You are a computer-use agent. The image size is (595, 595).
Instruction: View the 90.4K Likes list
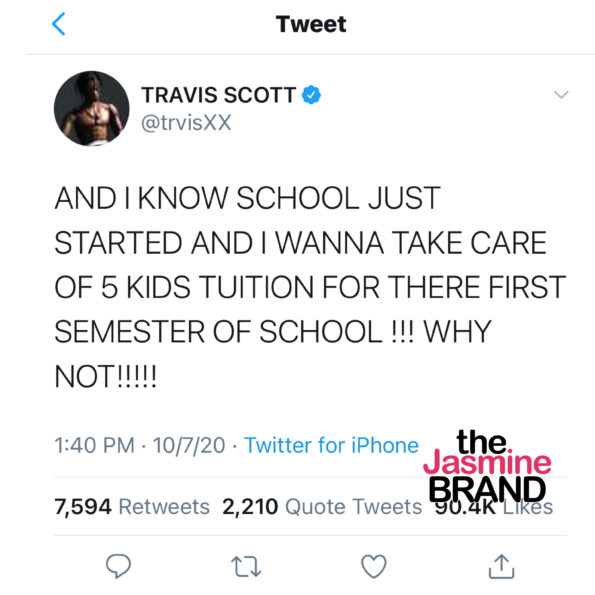tap(493, 507)
